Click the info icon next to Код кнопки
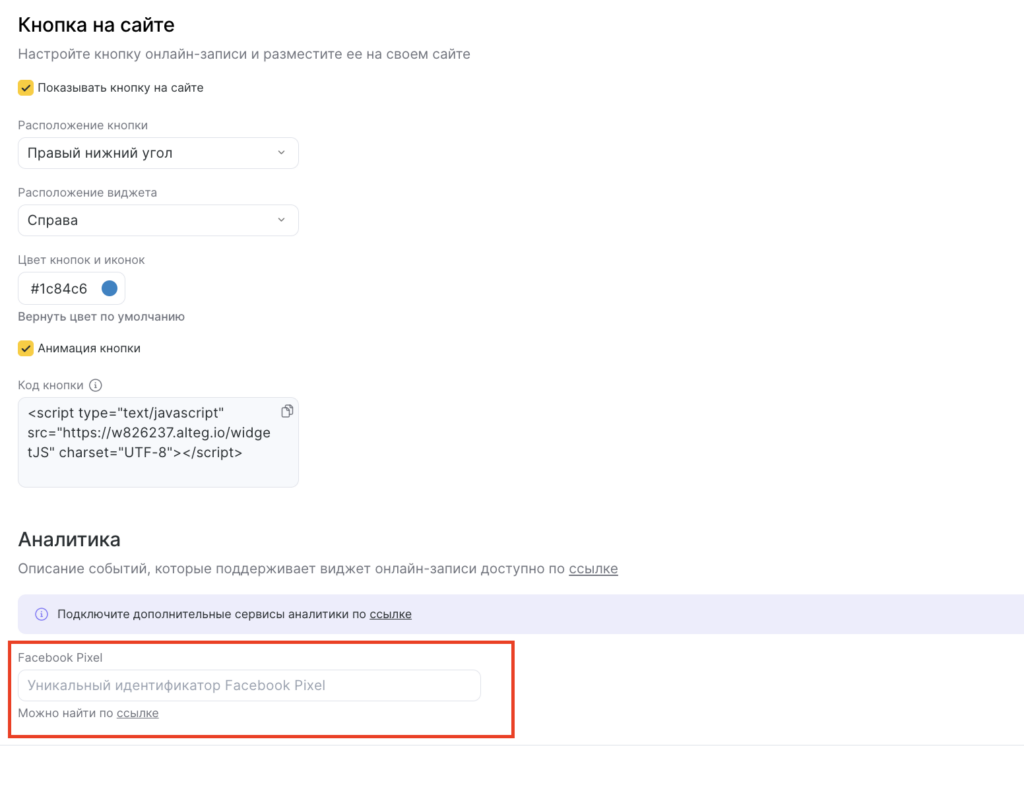The width and height of the screenshot is (1024, 793). click(x=95, y=385)
